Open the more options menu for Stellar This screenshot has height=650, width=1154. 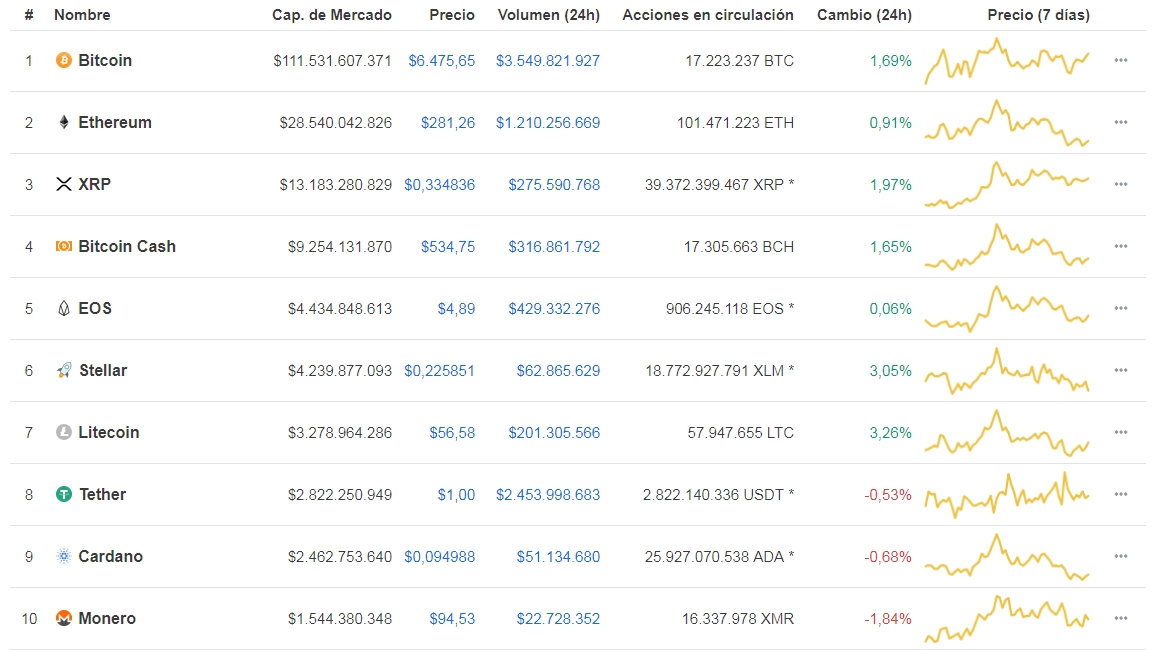pos(1121,370)
